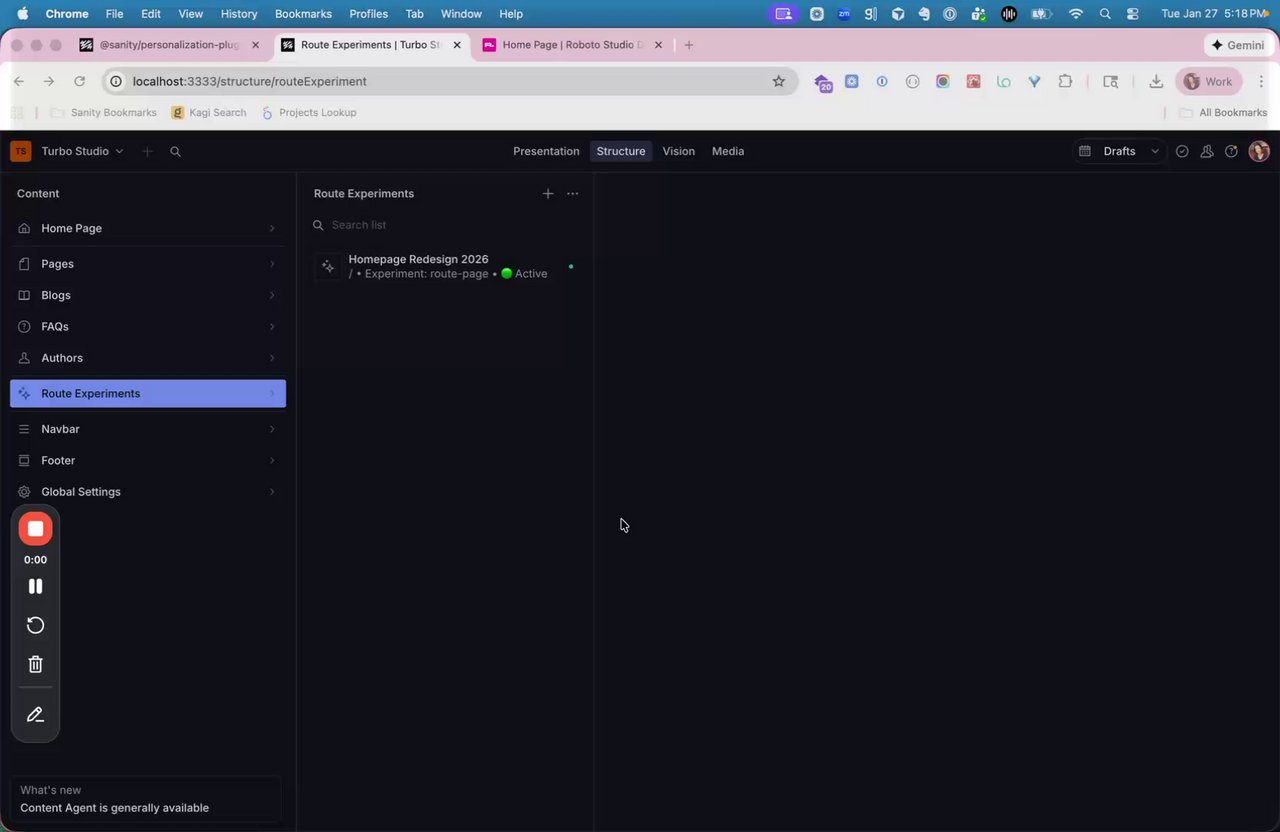Open Blogs in Content list
The width and height of the screenshot is (1280, 832).
coord(148,295)
